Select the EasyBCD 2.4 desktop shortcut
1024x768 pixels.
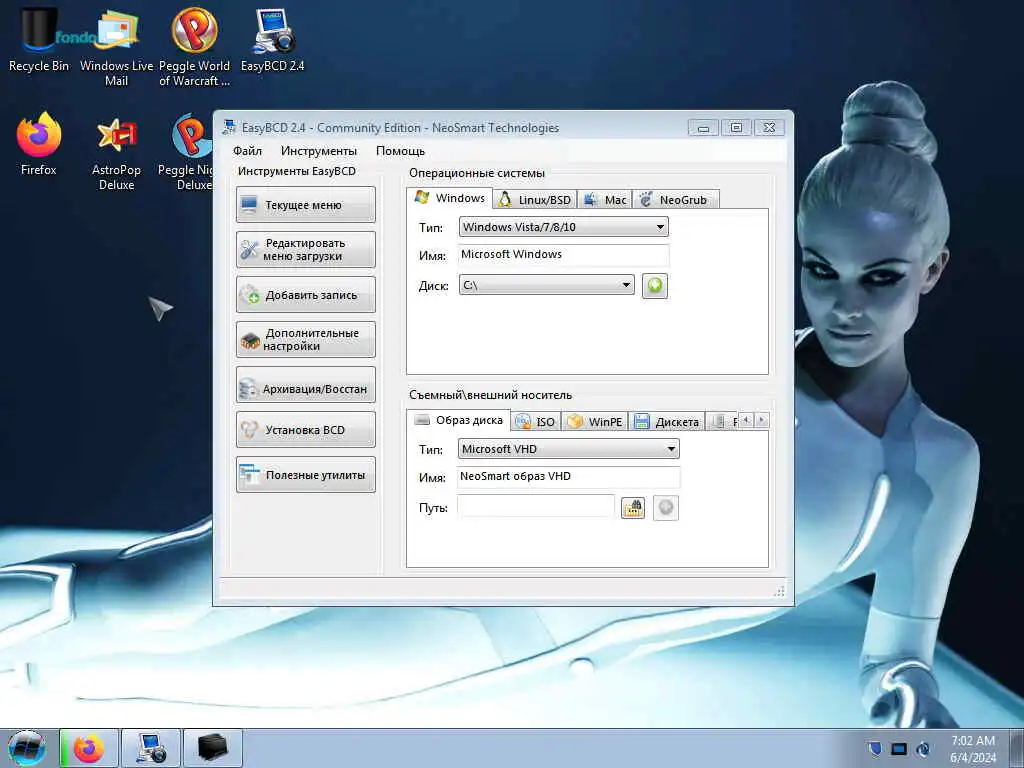pos(272,39)
